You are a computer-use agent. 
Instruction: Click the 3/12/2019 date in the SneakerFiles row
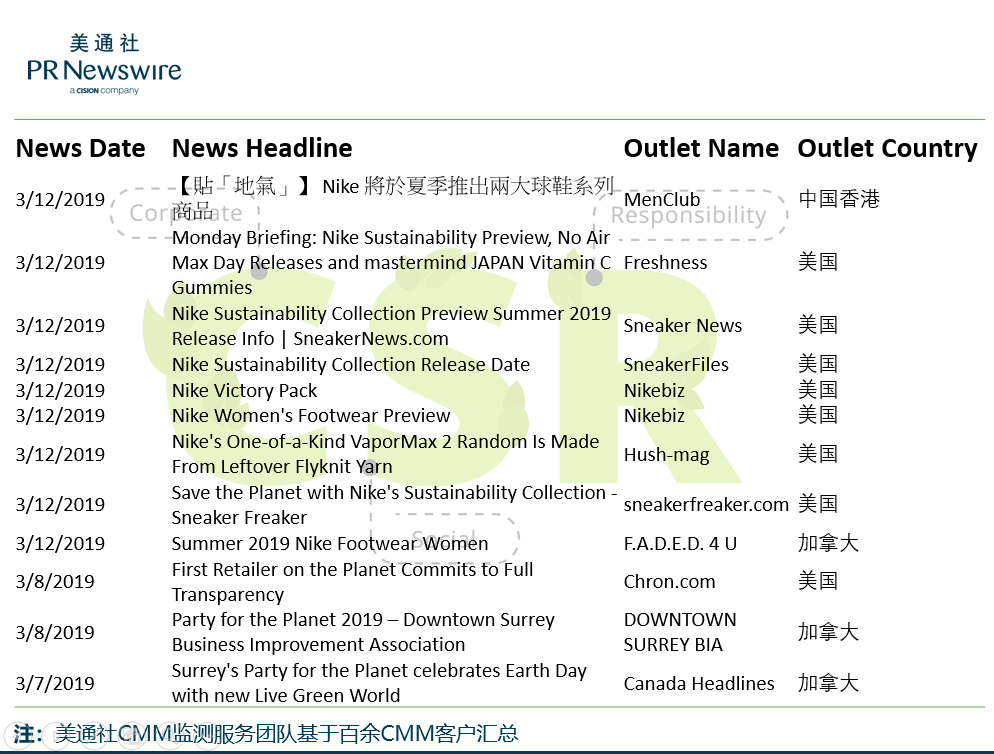point(60,365)
